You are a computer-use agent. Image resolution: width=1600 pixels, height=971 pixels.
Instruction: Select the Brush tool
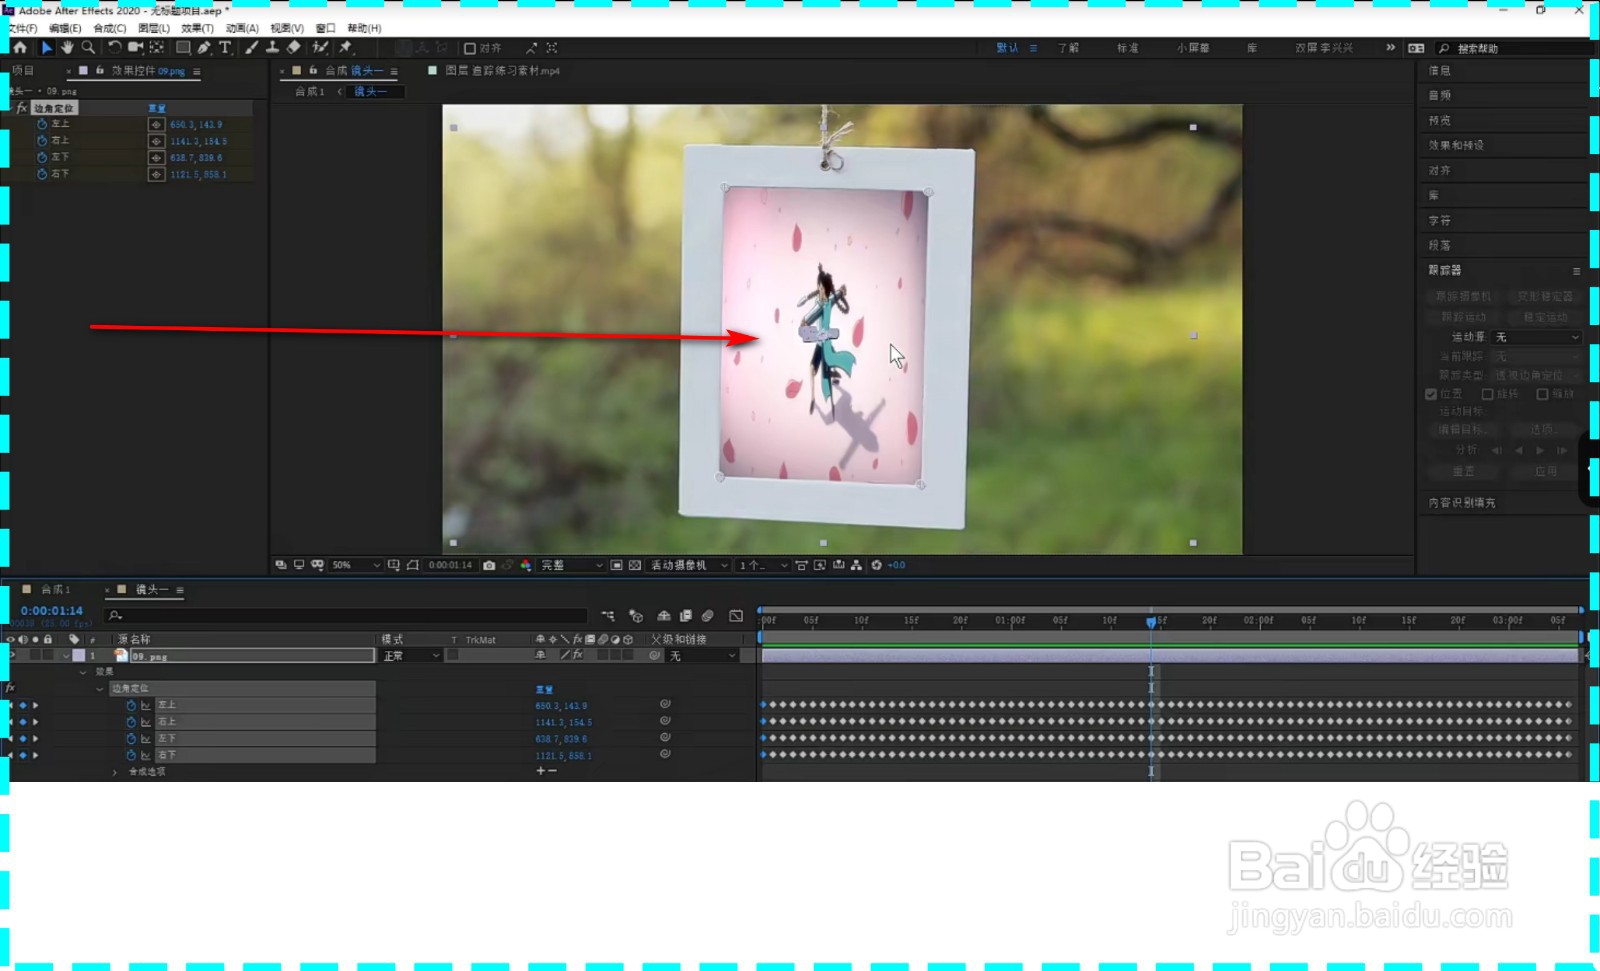(251, 47)
